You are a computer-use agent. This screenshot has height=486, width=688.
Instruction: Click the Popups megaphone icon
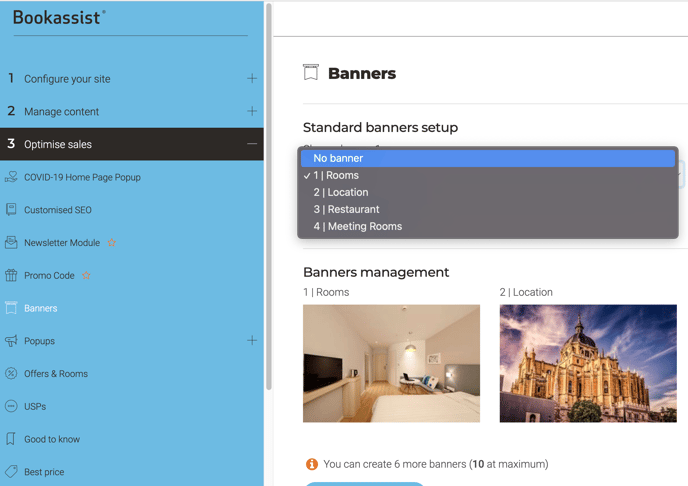pos(11,341)
